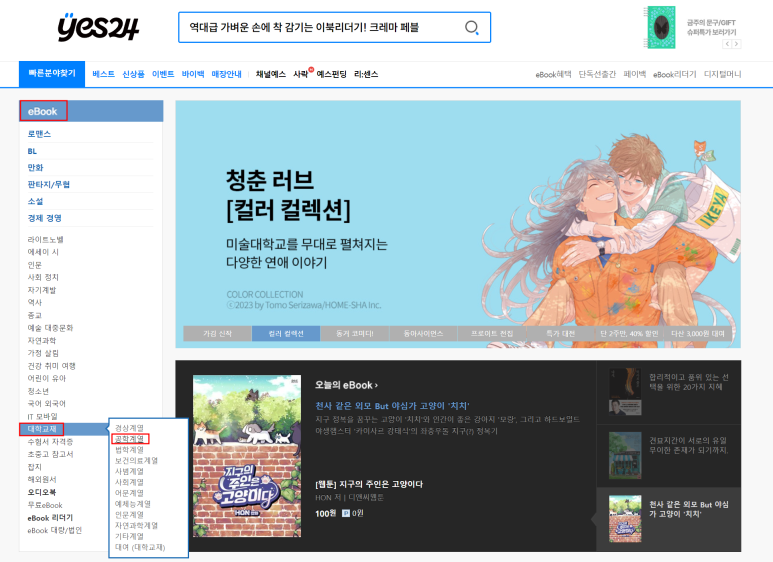Select the IT 모바일 category
773x562 pixels.
point(42,416)
